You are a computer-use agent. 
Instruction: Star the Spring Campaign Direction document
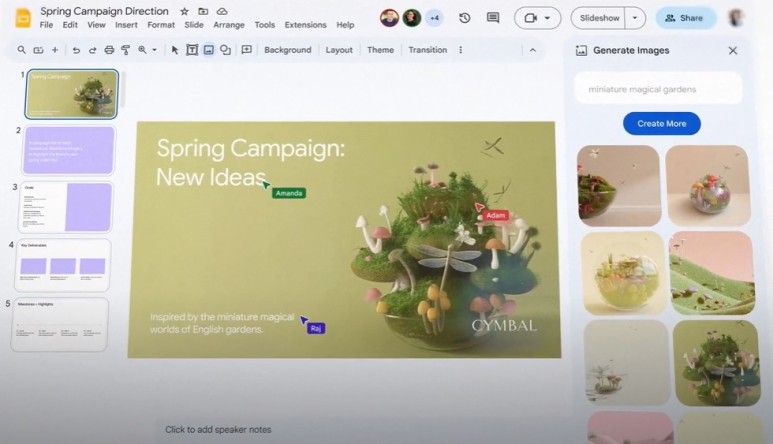pos(184,11)
